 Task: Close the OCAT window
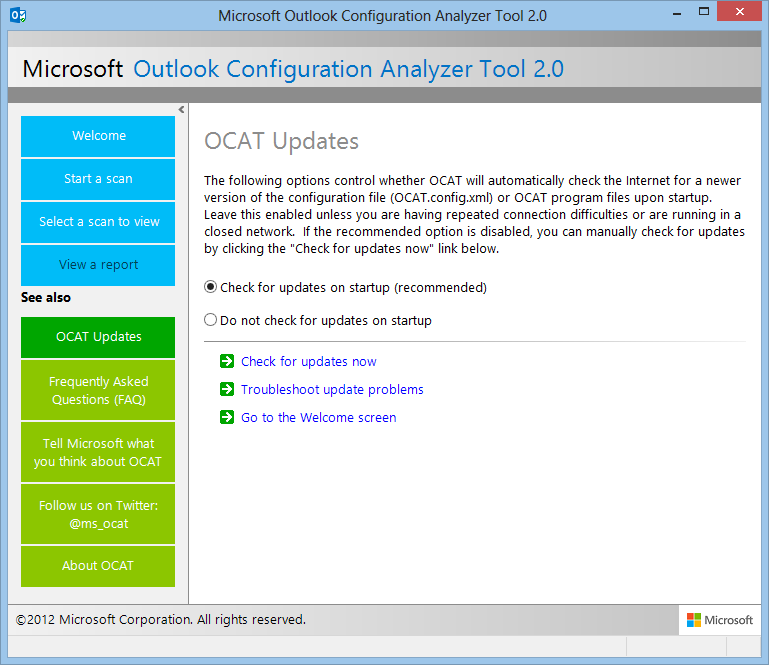(740, 11)
